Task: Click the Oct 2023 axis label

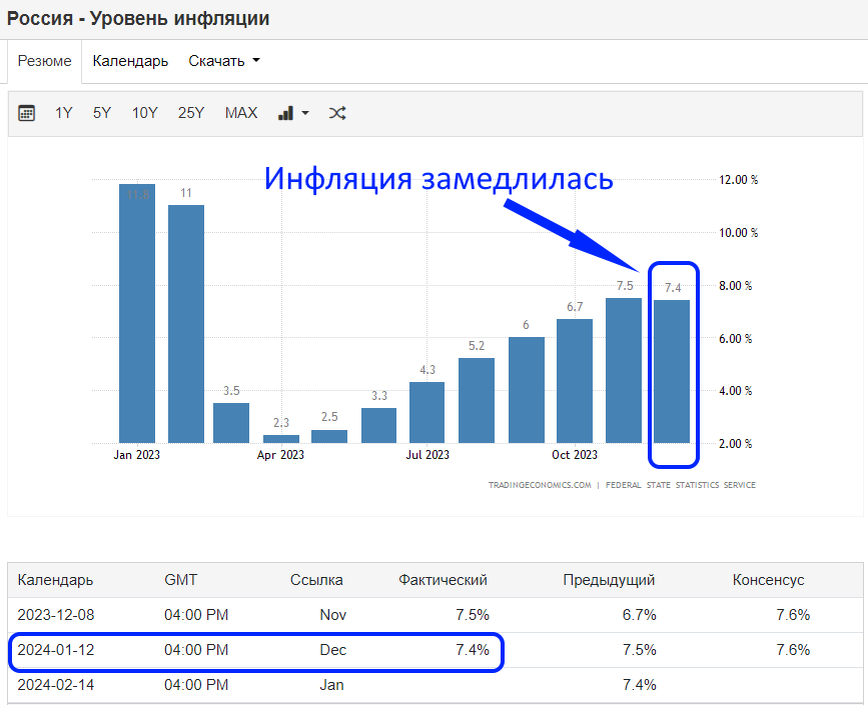Action: 575,455
